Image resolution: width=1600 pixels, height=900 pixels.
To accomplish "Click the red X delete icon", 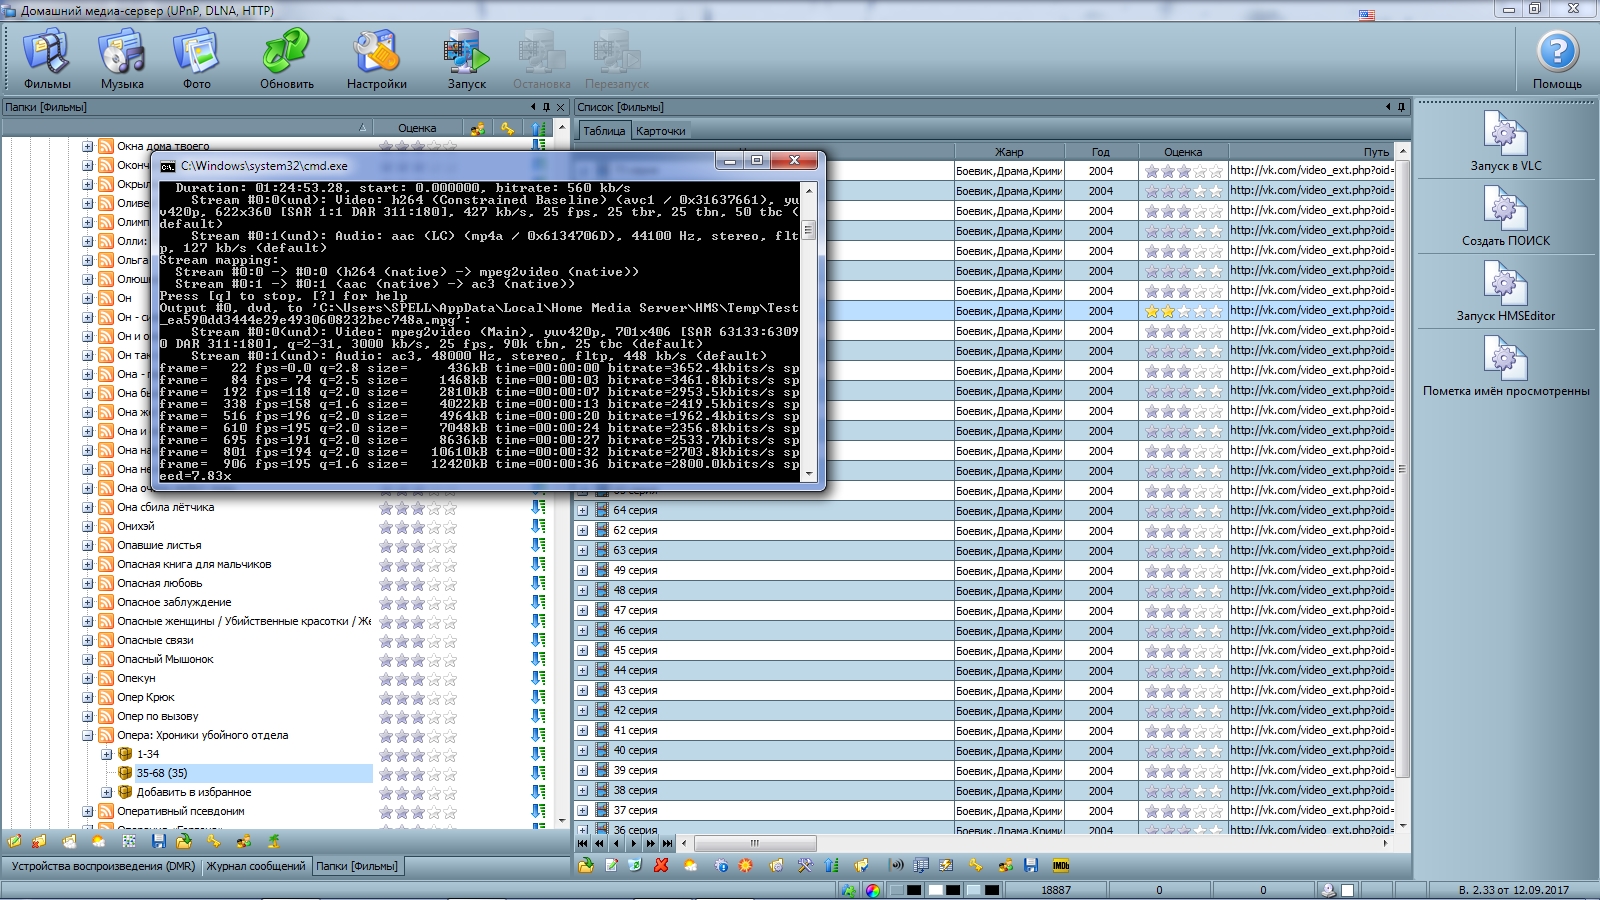I will pyautogui.click(x=661, y=865).
